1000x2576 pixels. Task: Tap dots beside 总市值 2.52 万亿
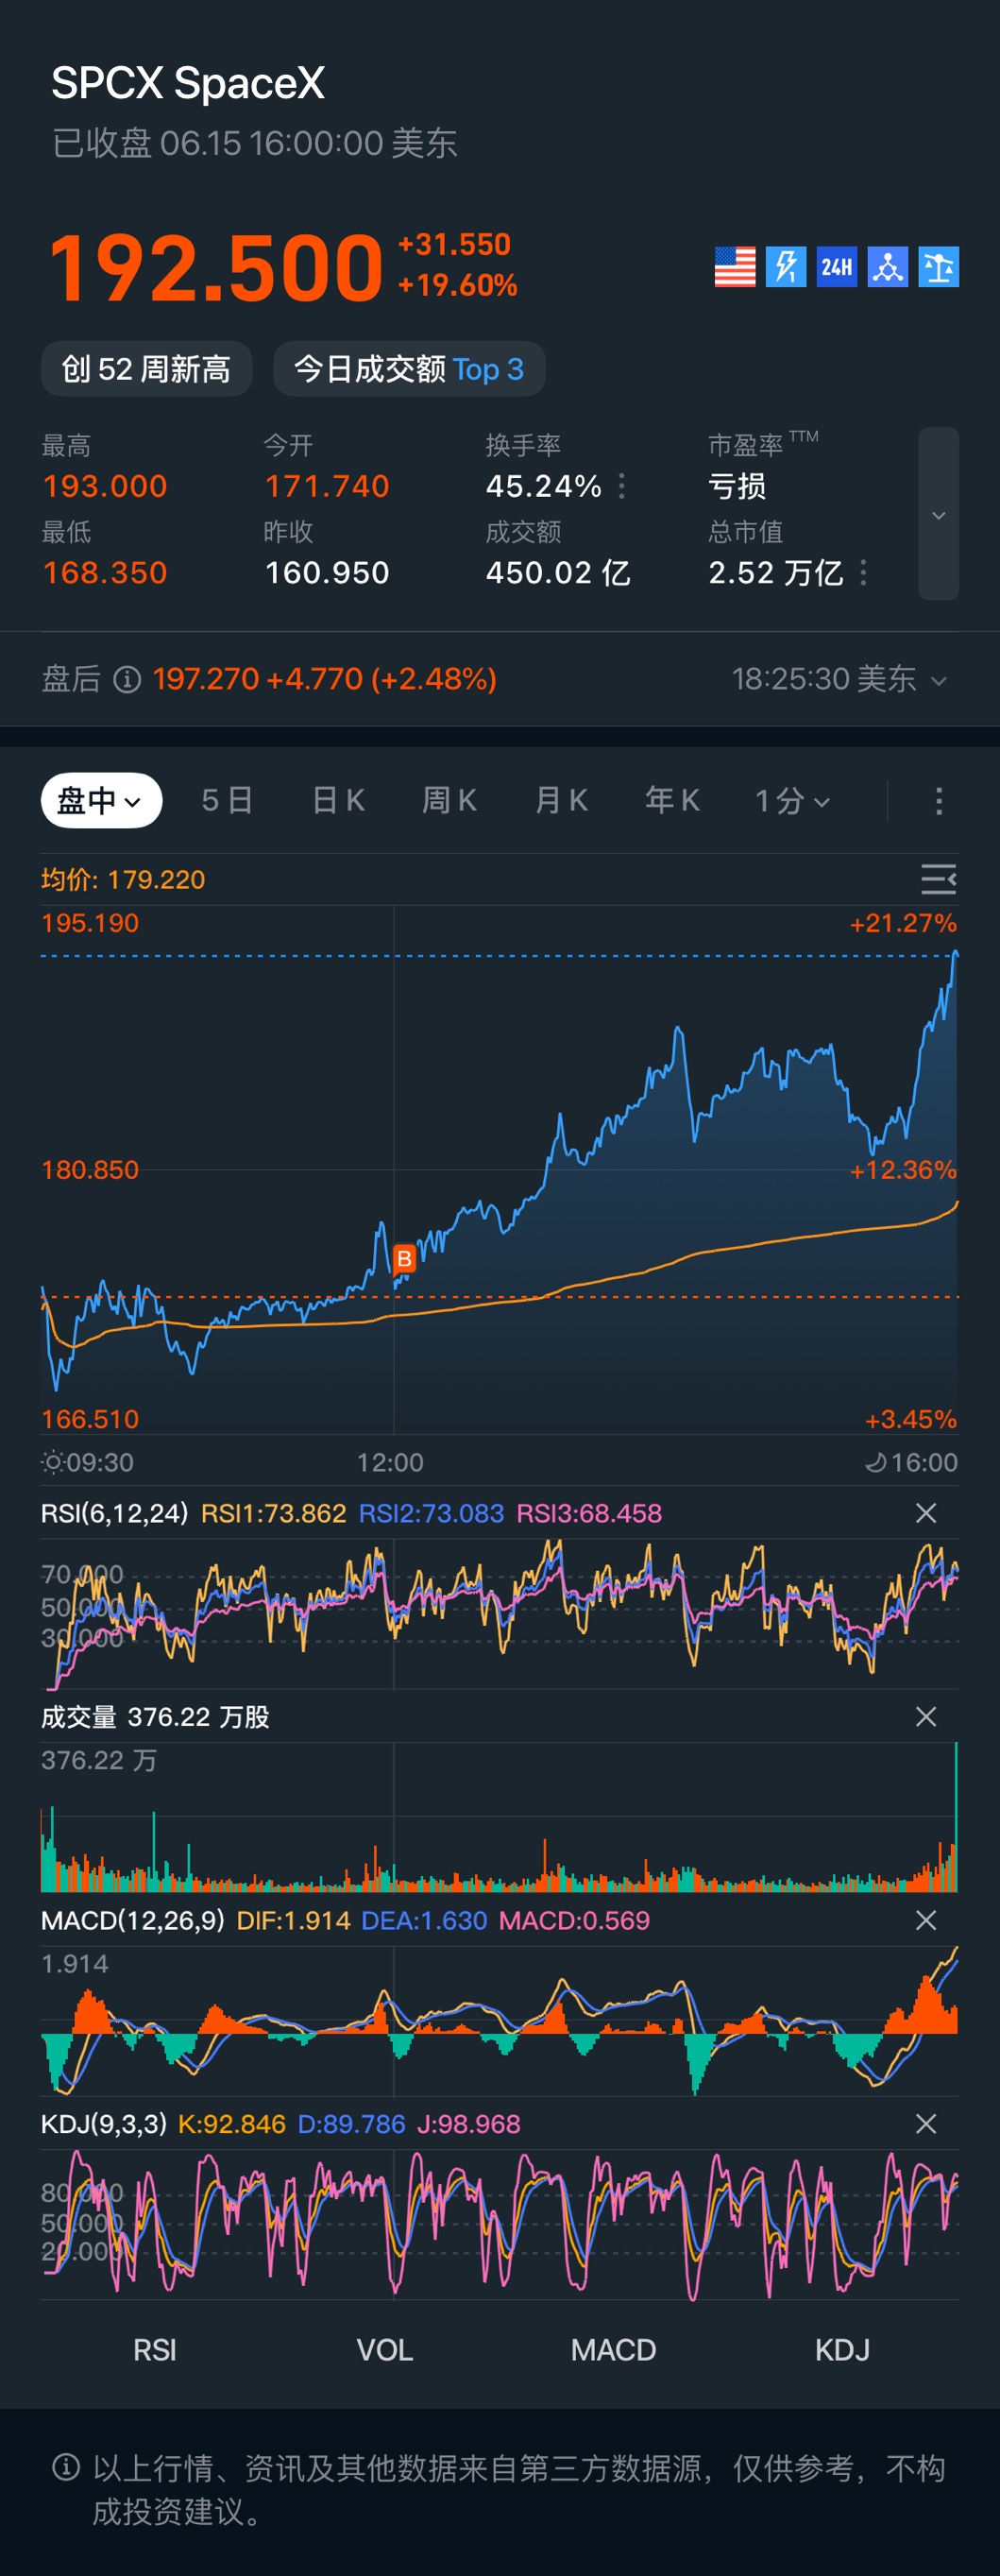pos(863,573)
